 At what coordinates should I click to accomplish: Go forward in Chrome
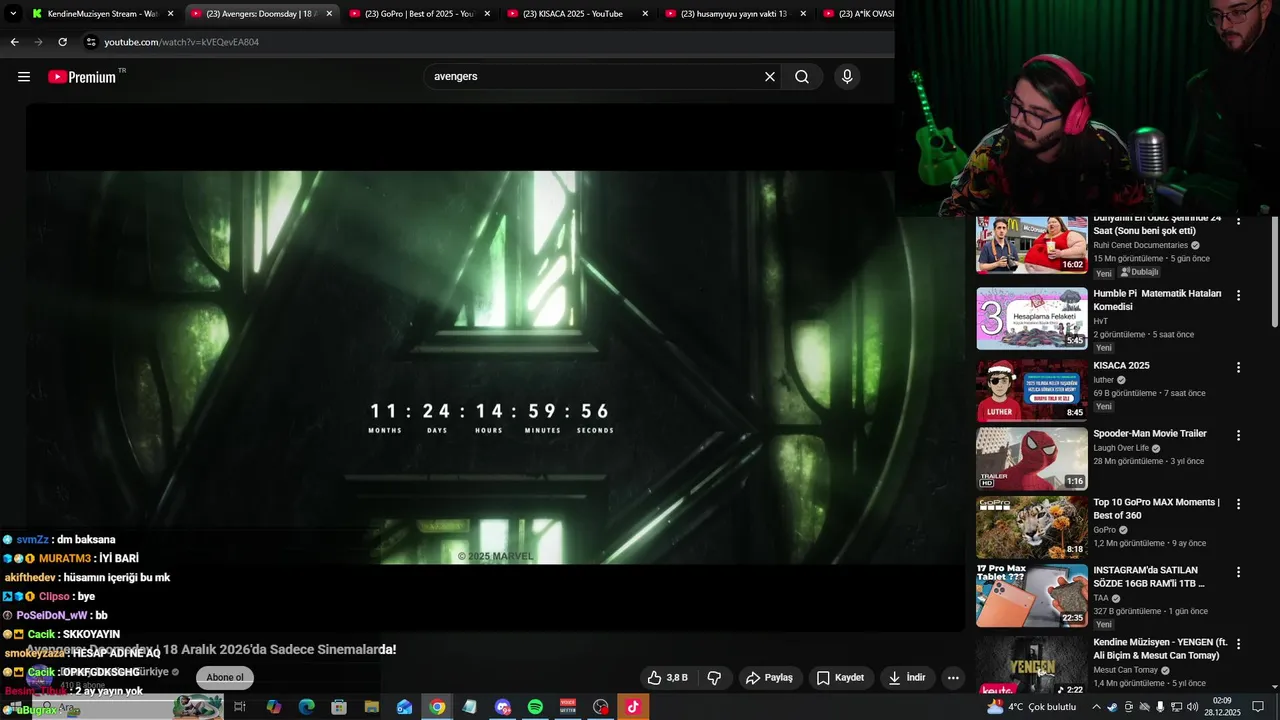click(x=38, y=42)
